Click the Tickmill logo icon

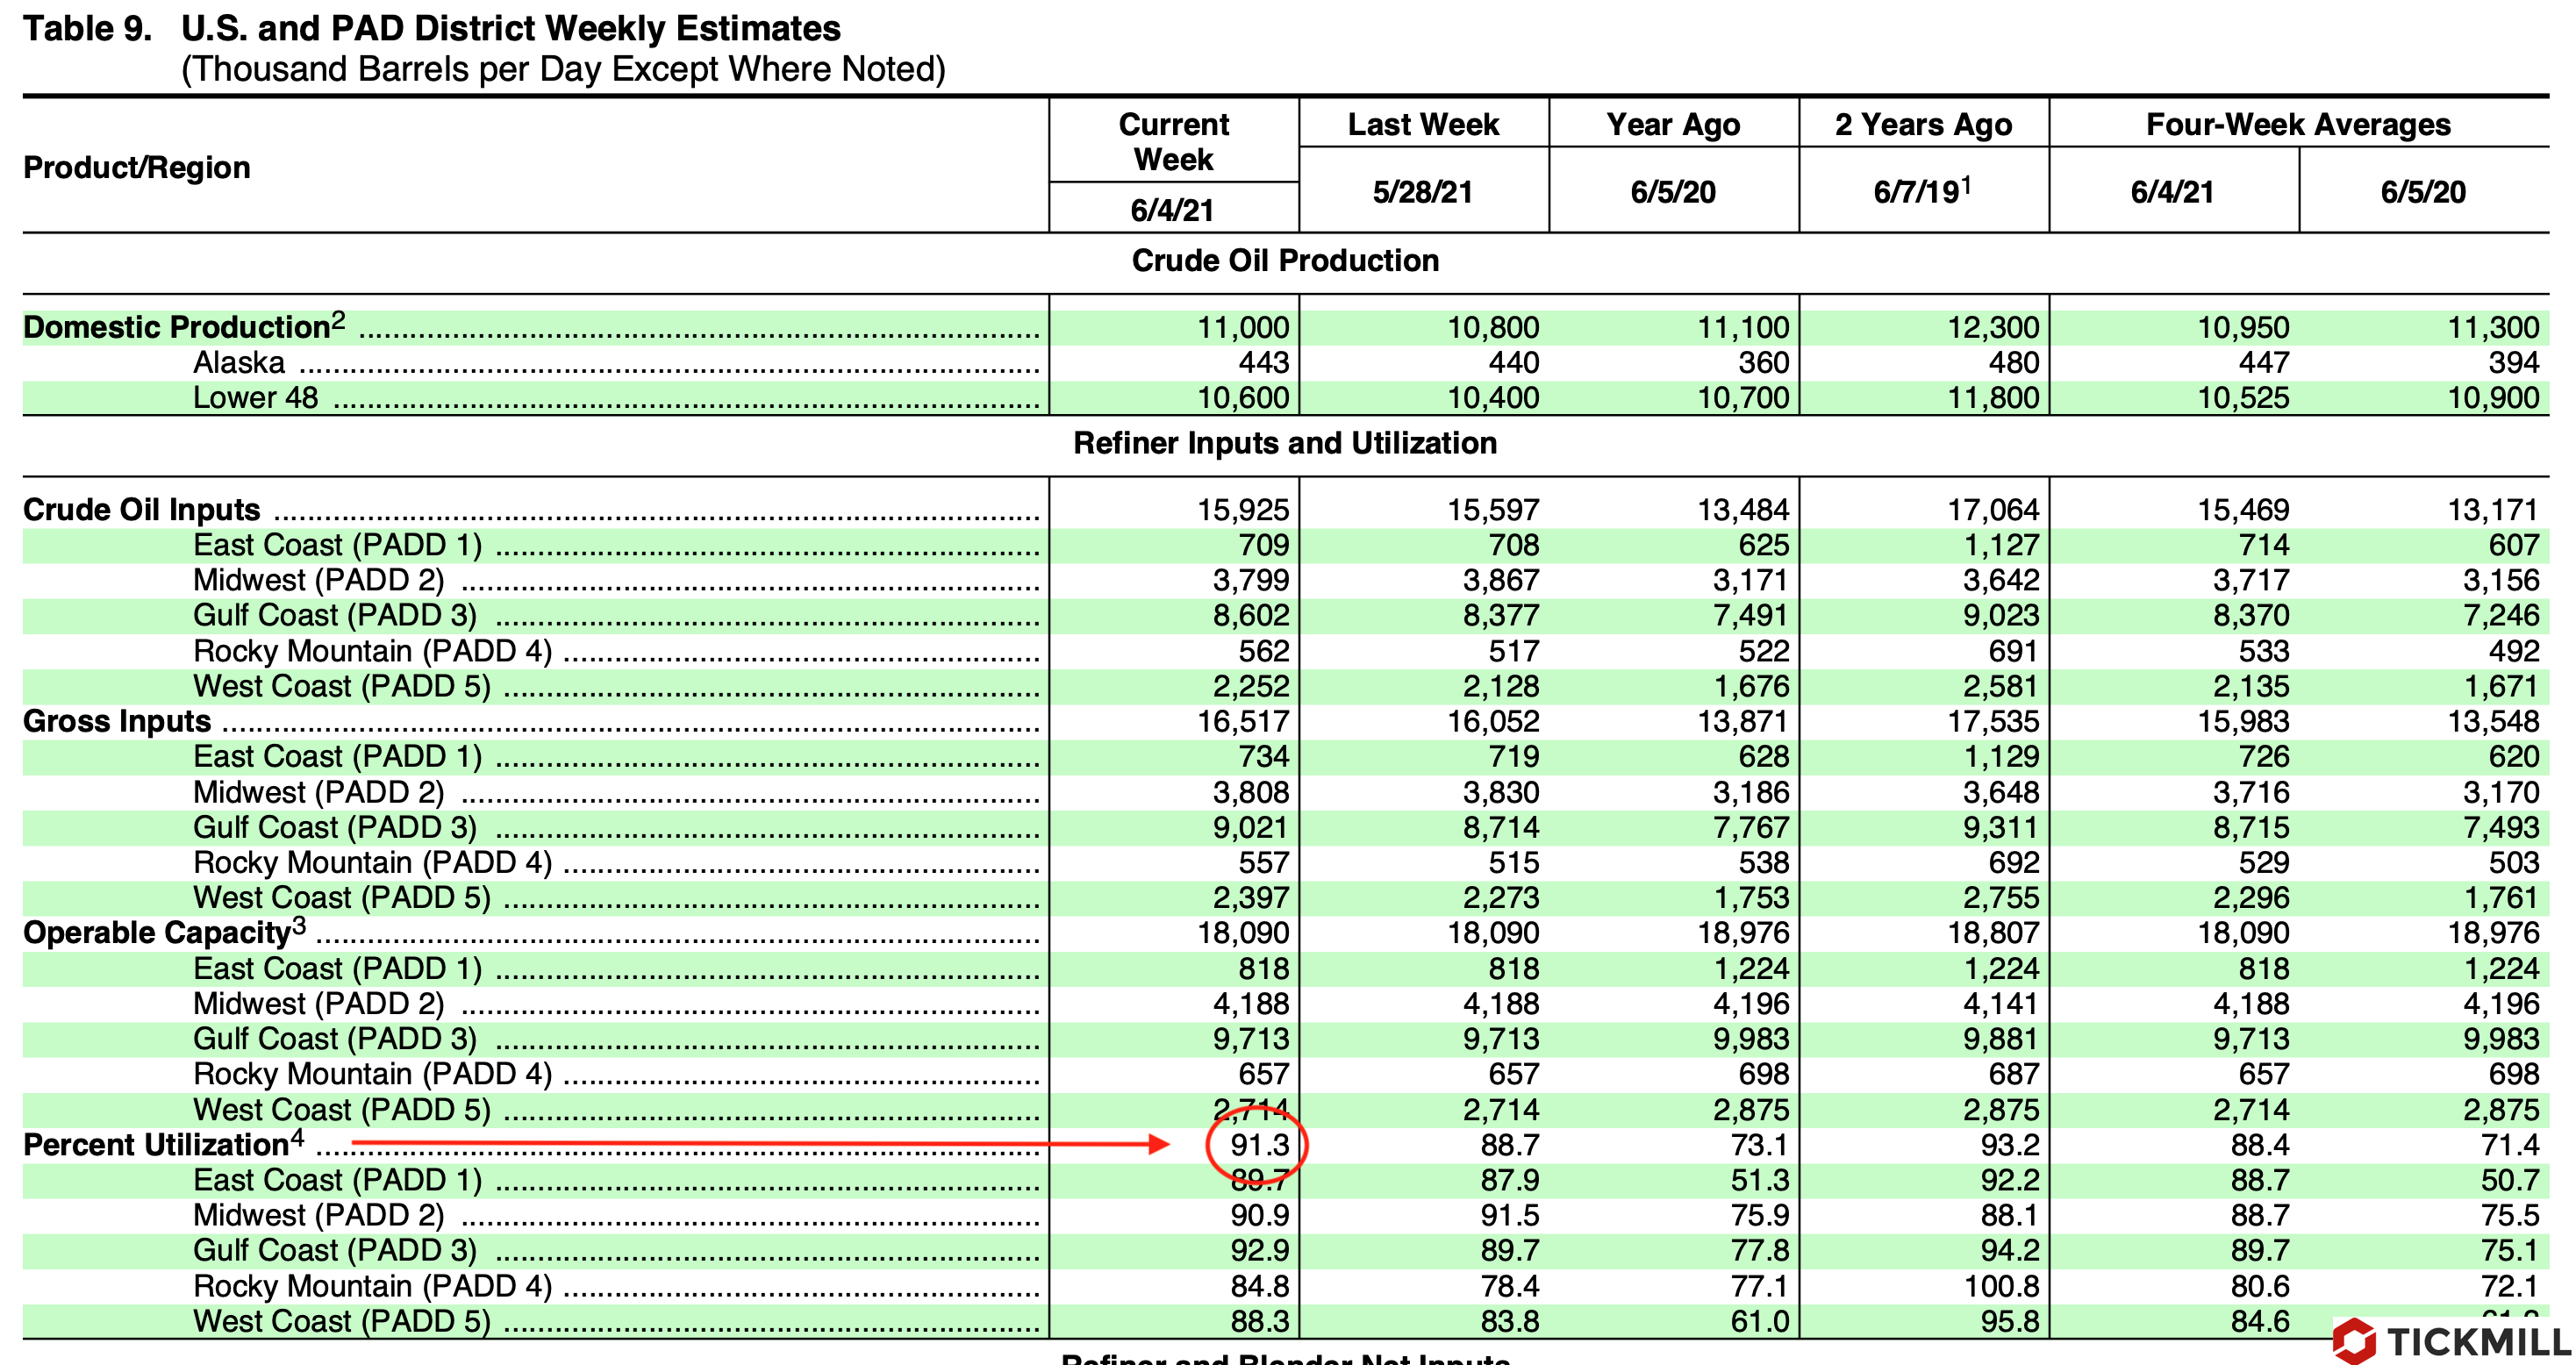(2355, 1341)
